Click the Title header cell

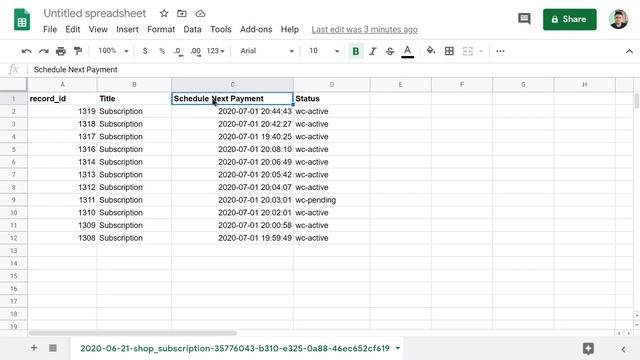tap(134, 98)
